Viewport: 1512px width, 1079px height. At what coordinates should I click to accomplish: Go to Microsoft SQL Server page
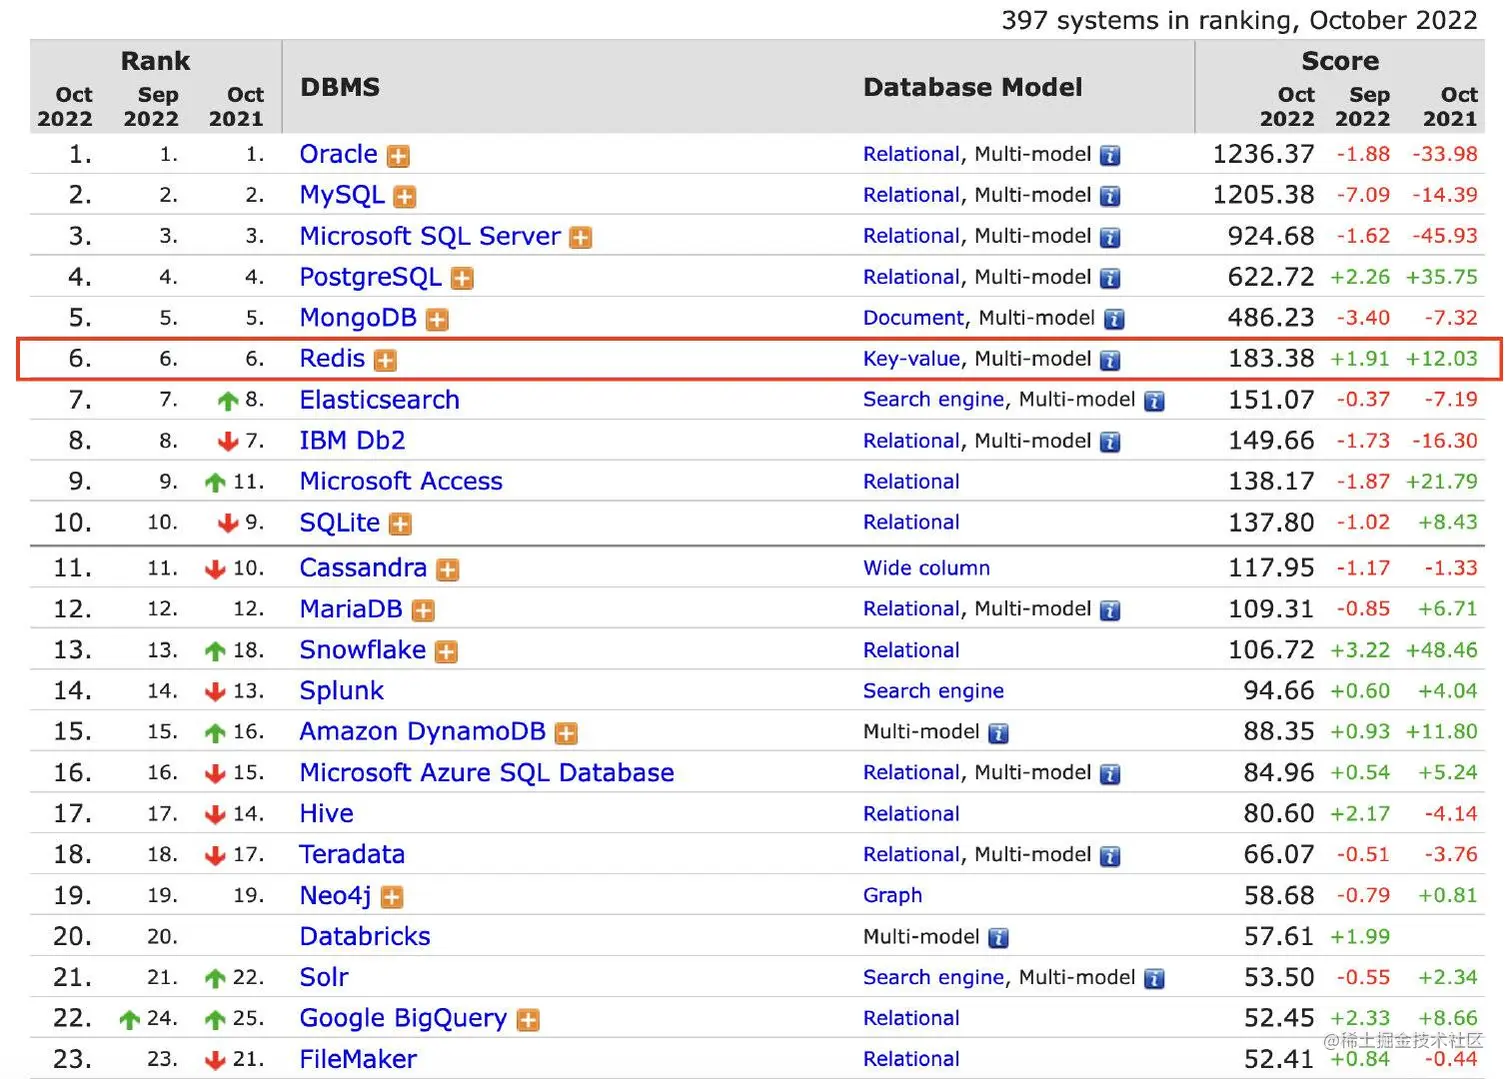point(430,236)
